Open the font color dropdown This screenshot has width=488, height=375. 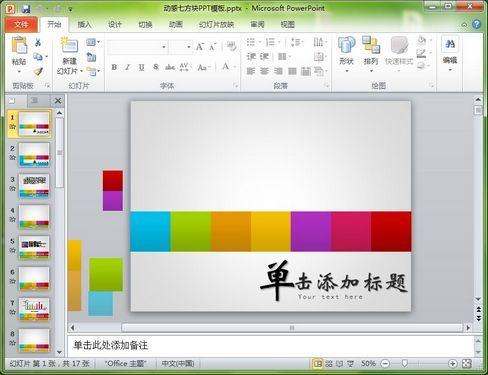[235, 67]
